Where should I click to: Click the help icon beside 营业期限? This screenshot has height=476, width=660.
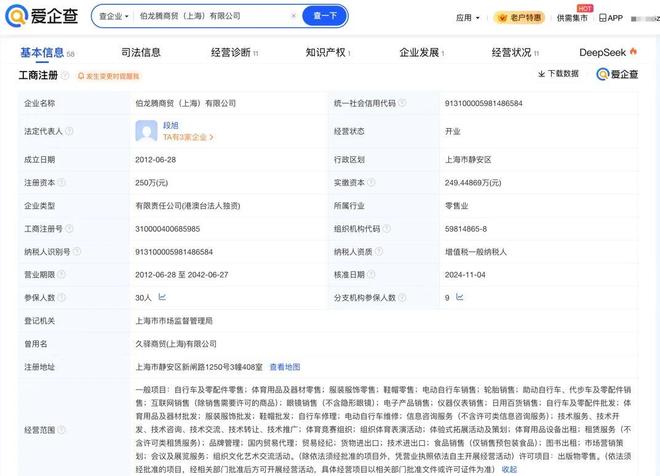click(61, 274)
